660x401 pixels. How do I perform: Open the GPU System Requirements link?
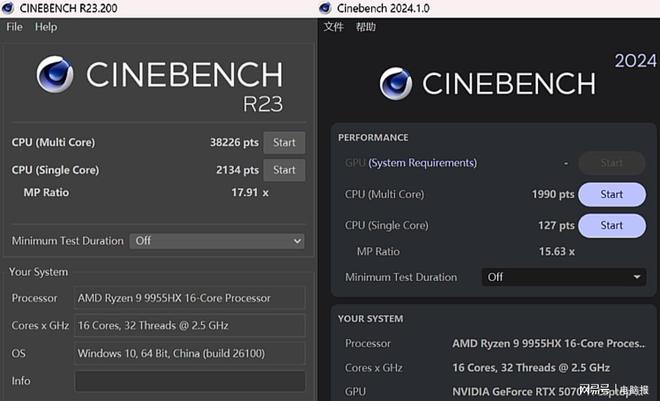point(422,163)
